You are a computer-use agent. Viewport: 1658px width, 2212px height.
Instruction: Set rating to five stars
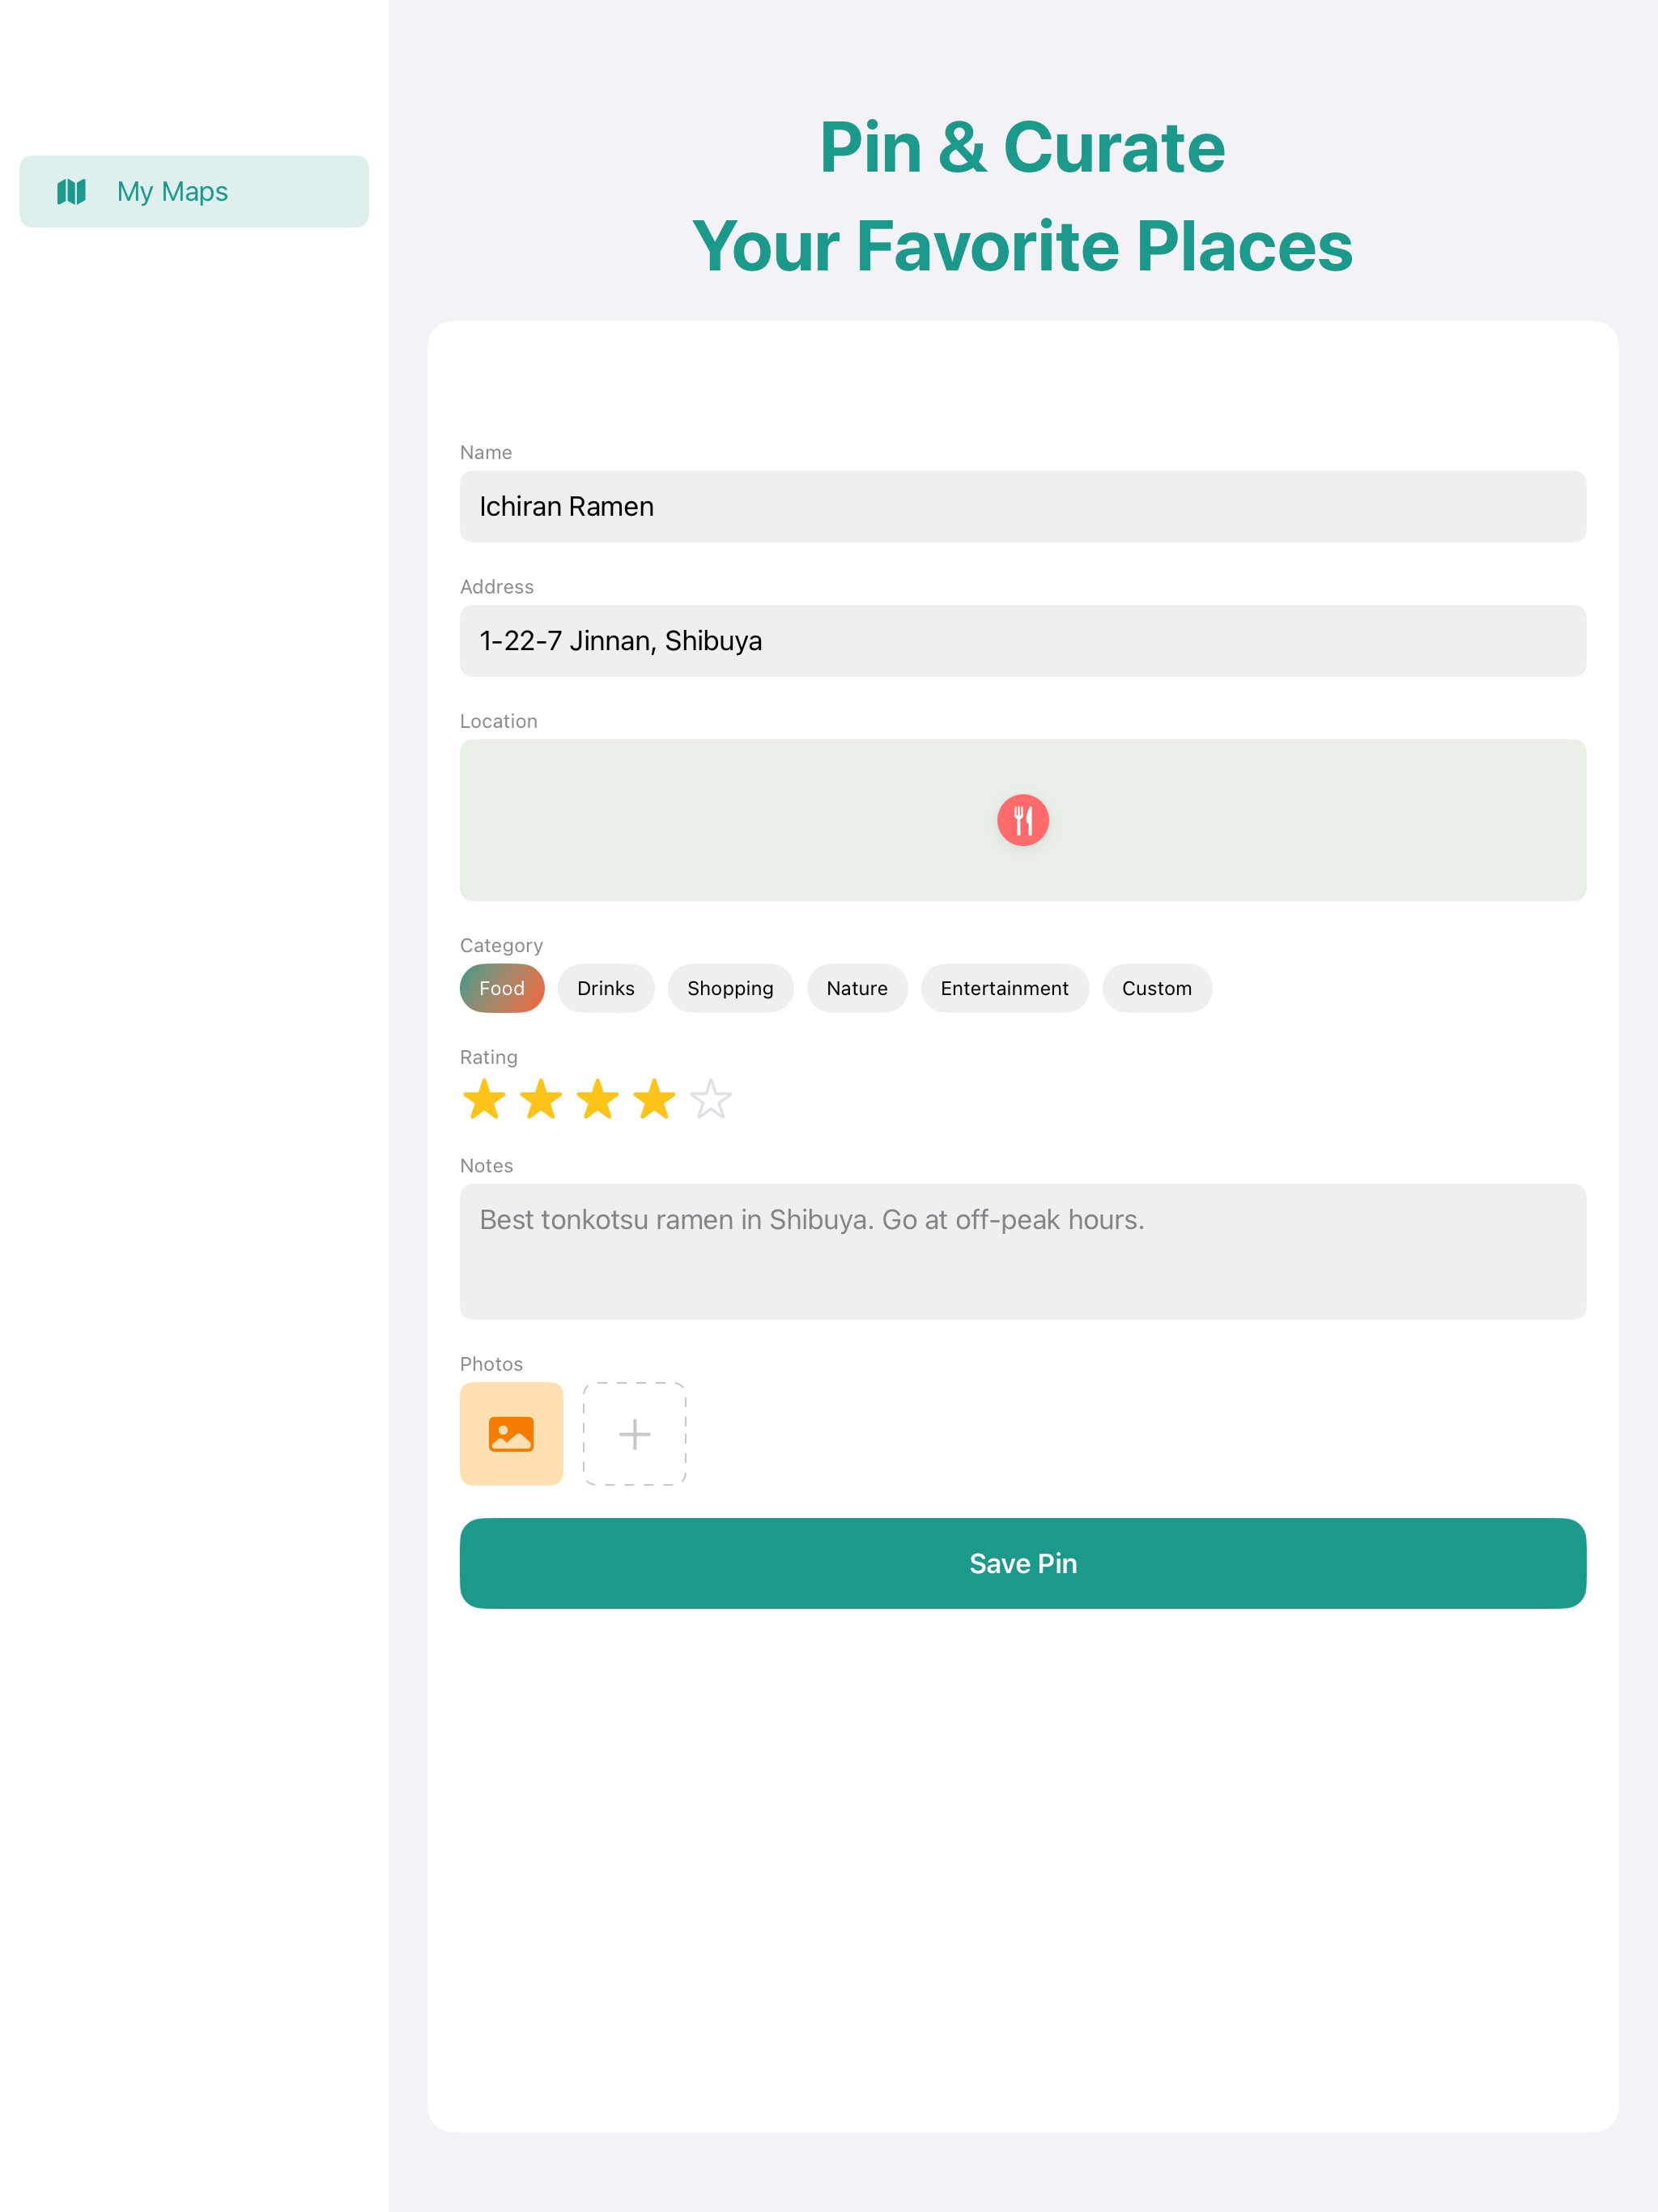click(711, 1099)
